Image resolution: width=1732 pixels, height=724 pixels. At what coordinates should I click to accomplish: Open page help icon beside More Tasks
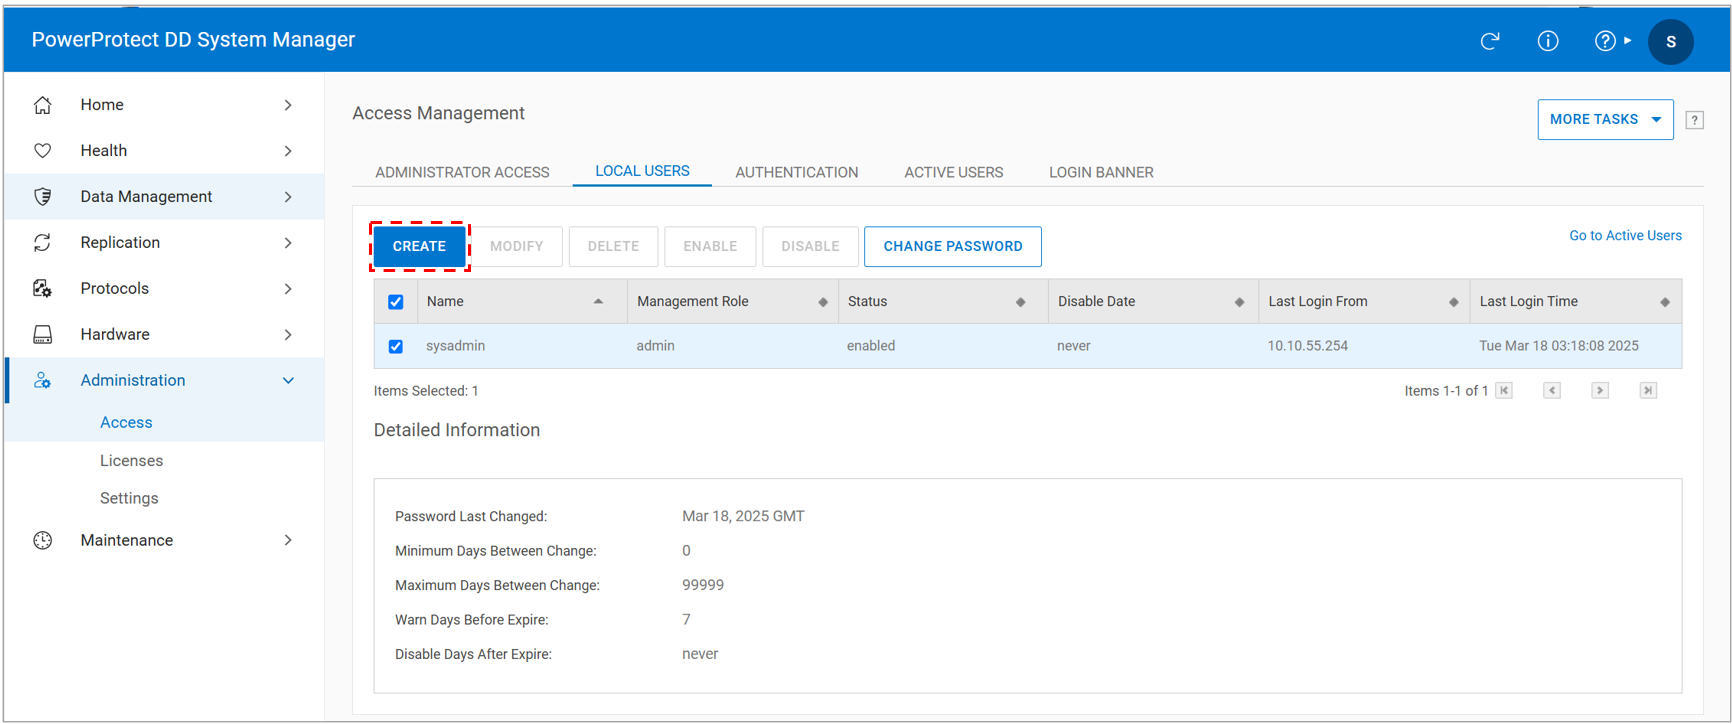pyautogui.click(x=1694, y=120)
